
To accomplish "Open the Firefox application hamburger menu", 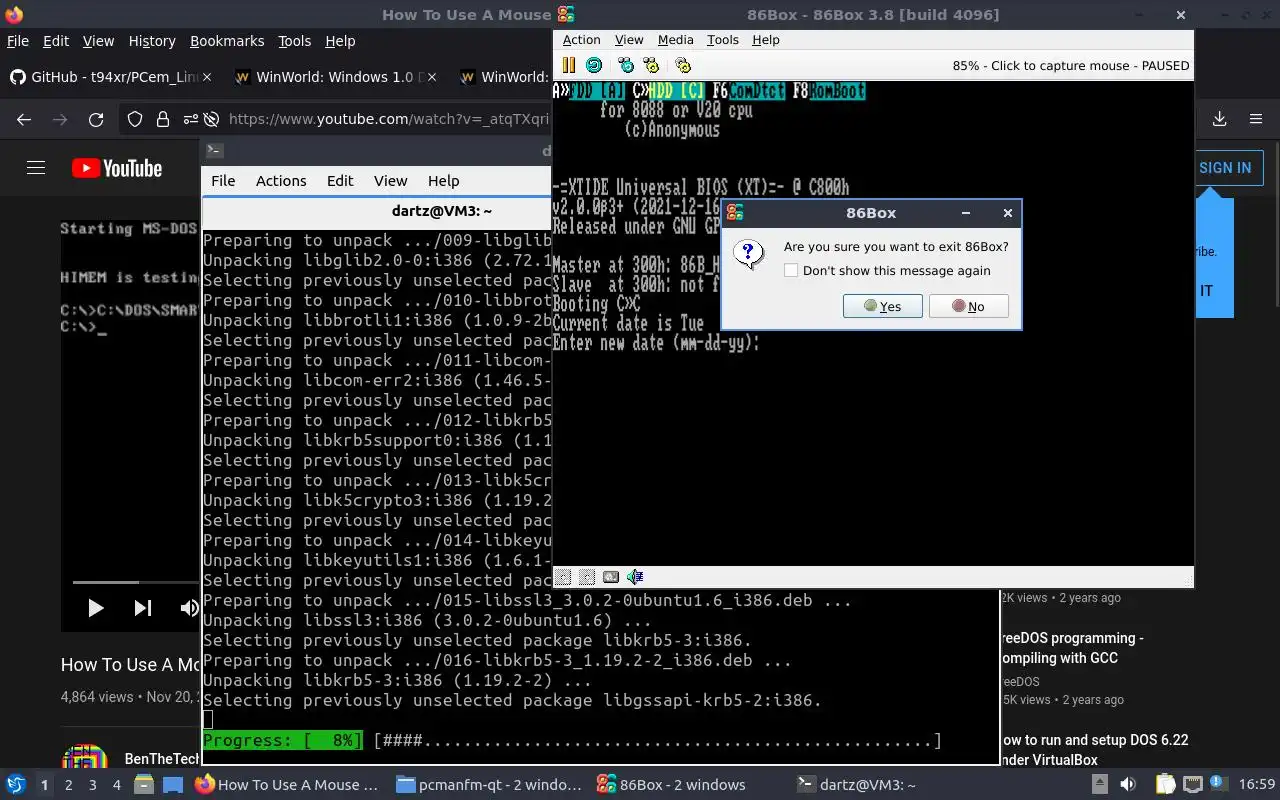I will click(1256, 119).
